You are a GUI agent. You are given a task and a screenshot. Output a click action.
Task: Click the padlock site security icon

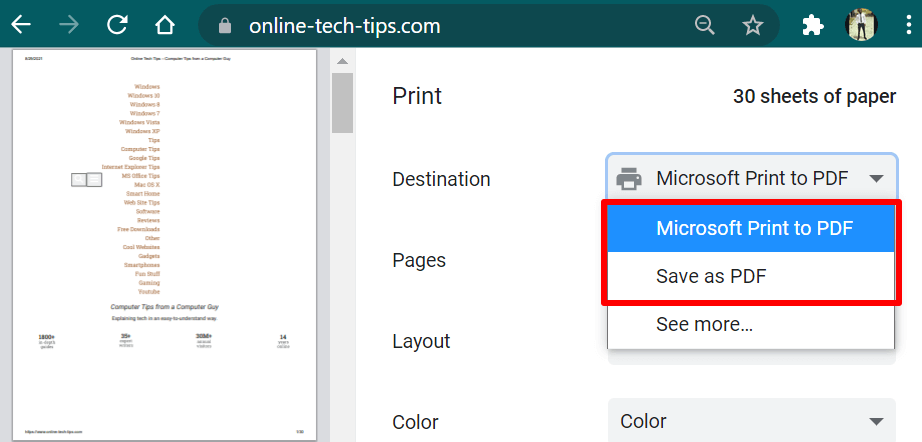click(x=225, y=25)
